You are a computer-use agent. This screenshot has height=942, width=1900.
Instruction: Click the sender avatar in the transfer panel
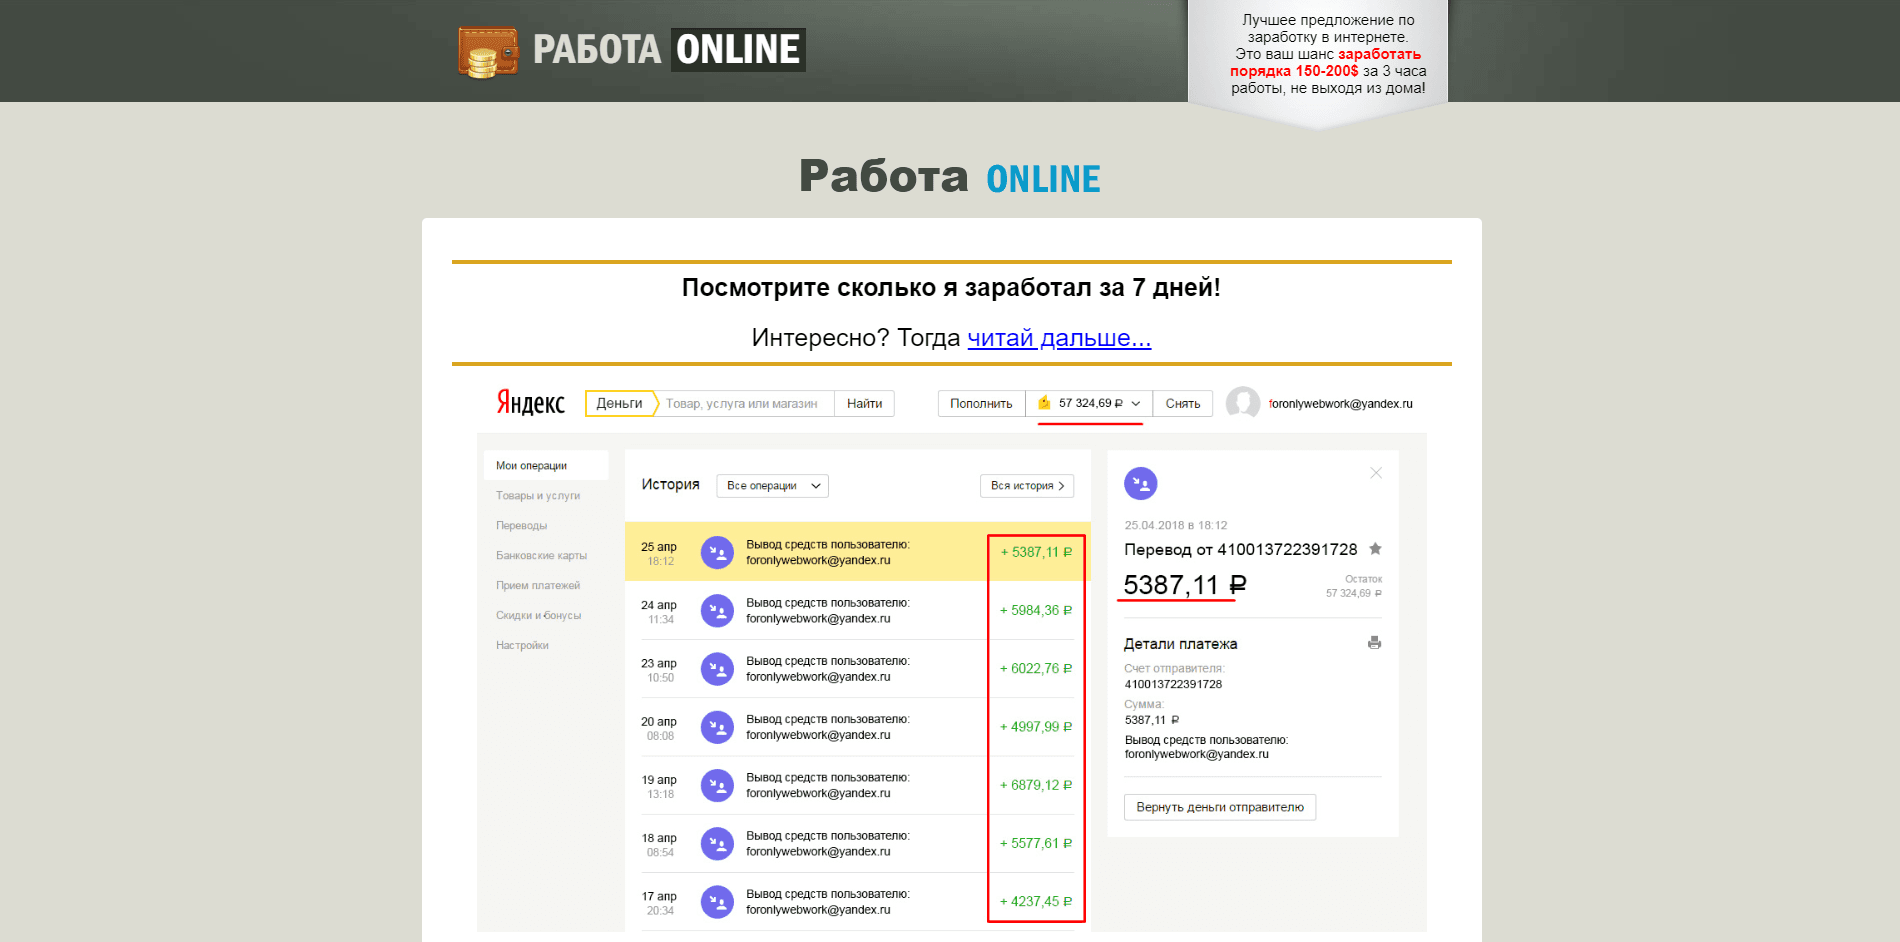[1141, 483]
